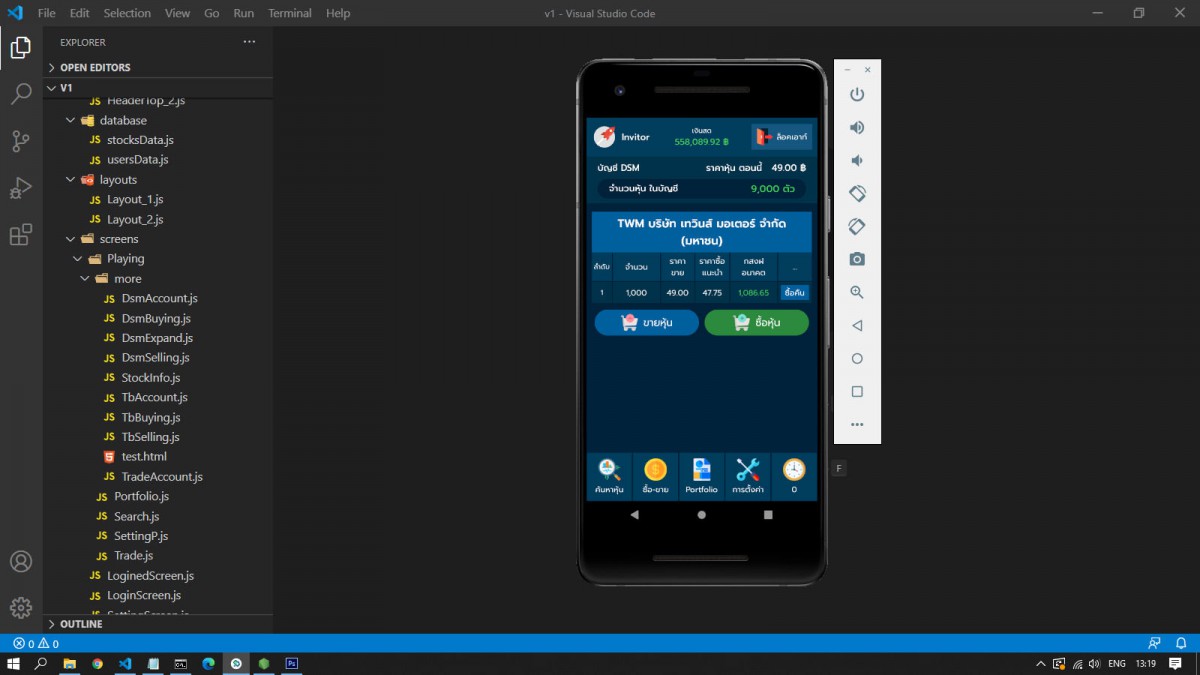Click taskbar clock showing 13:19
The width and height of the screenshot is (1200, 675).
(x=1146, y=663)
